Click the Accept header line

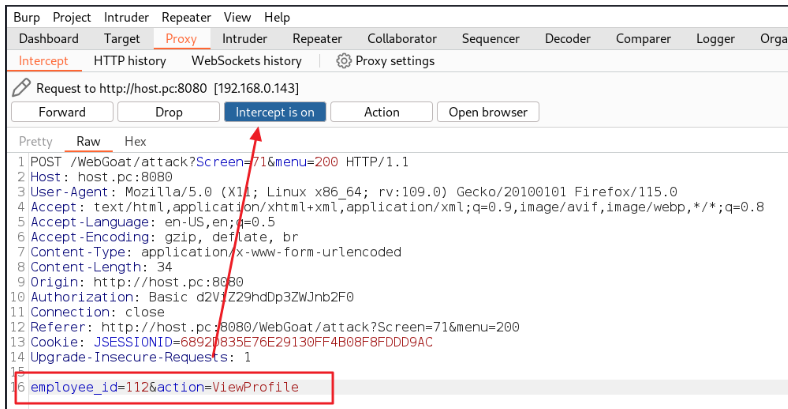point(397,207)
